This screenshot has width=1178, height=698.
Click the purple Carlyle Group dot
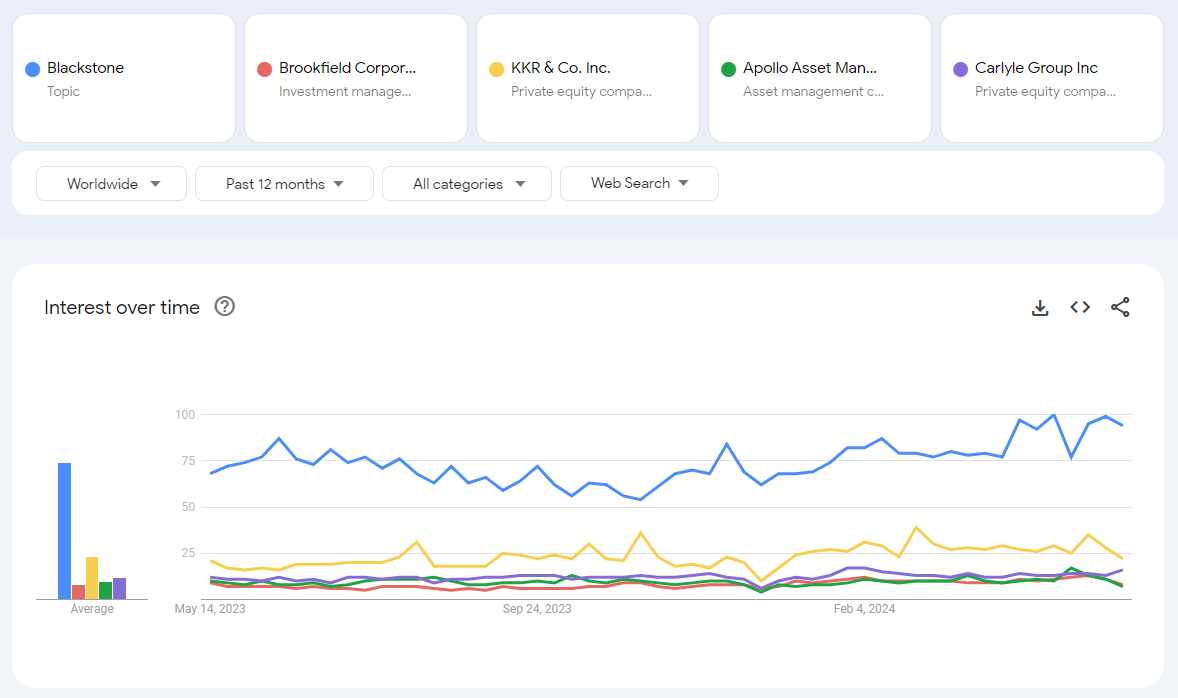961,69
